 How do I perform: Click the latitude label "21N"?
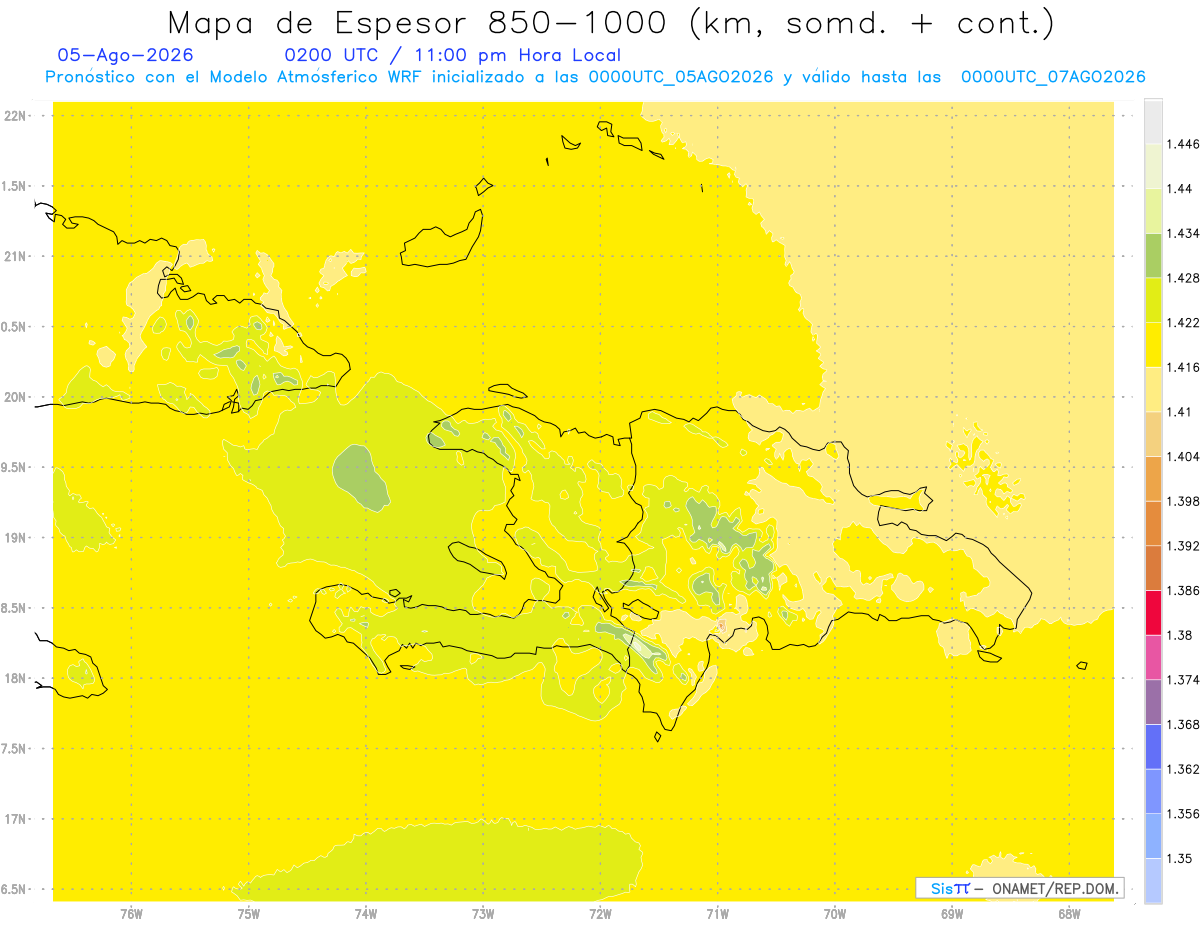pos(16,256)
